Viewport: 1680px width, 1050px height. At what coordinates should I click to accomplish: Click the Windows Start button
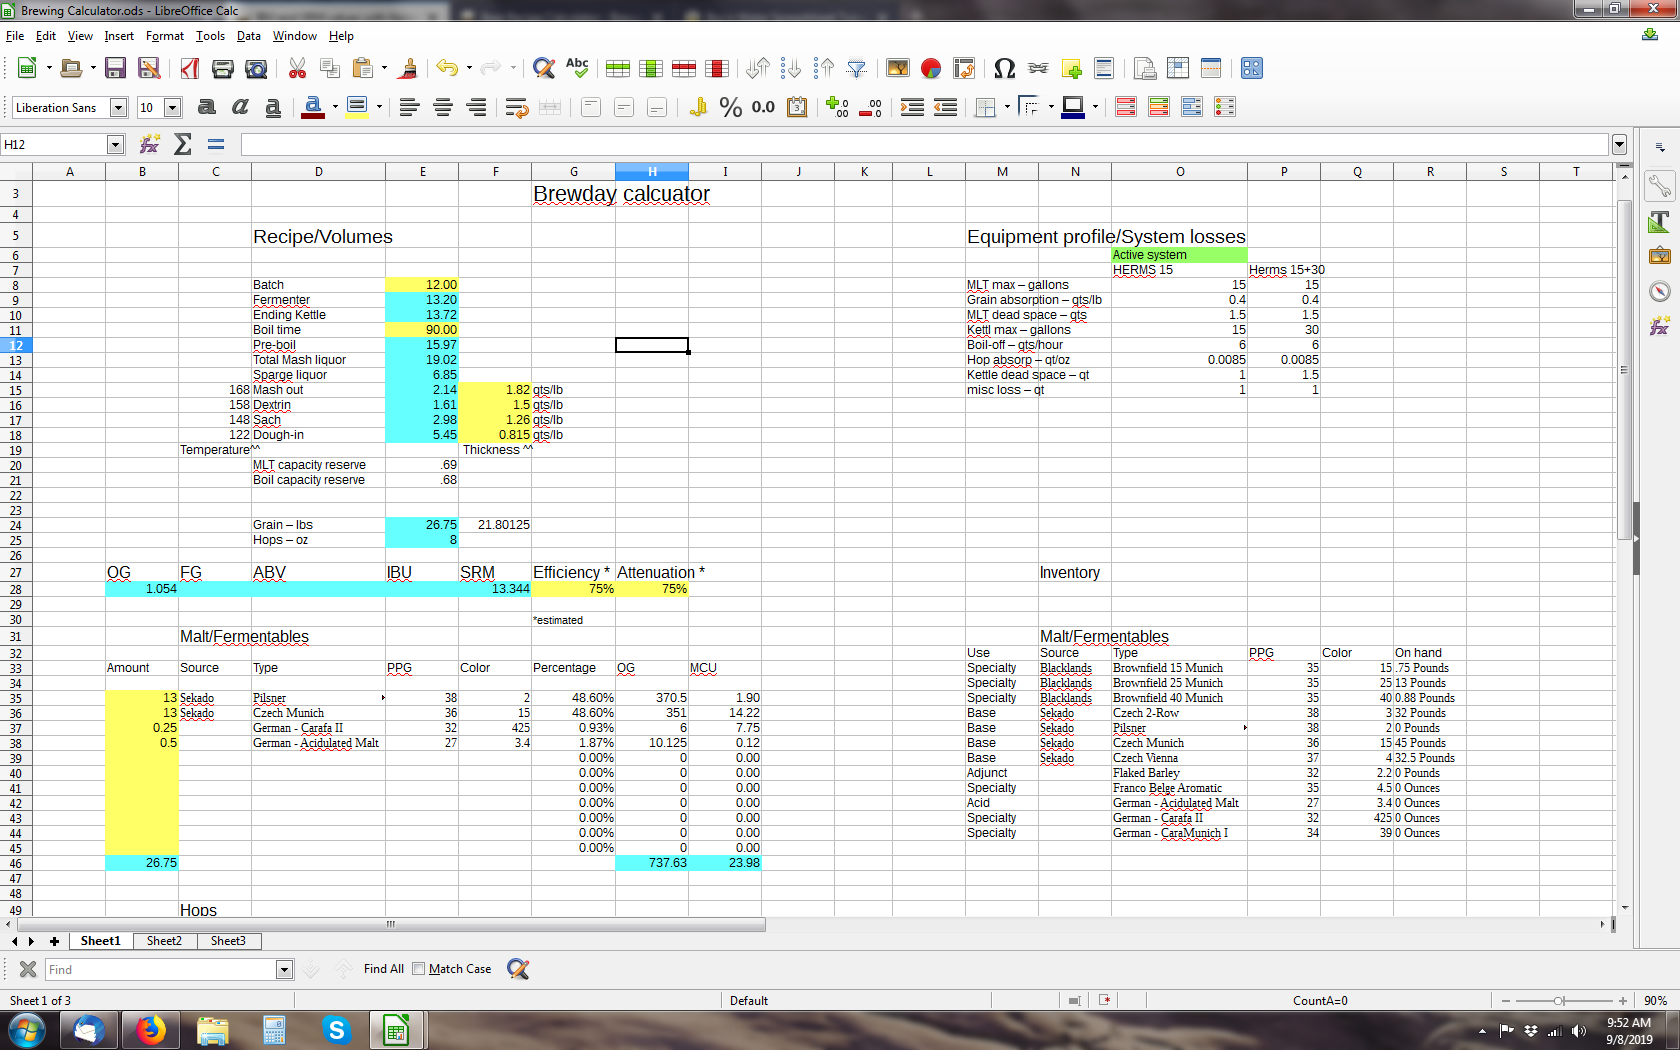pyautogui.click(x=26, y=1030)
